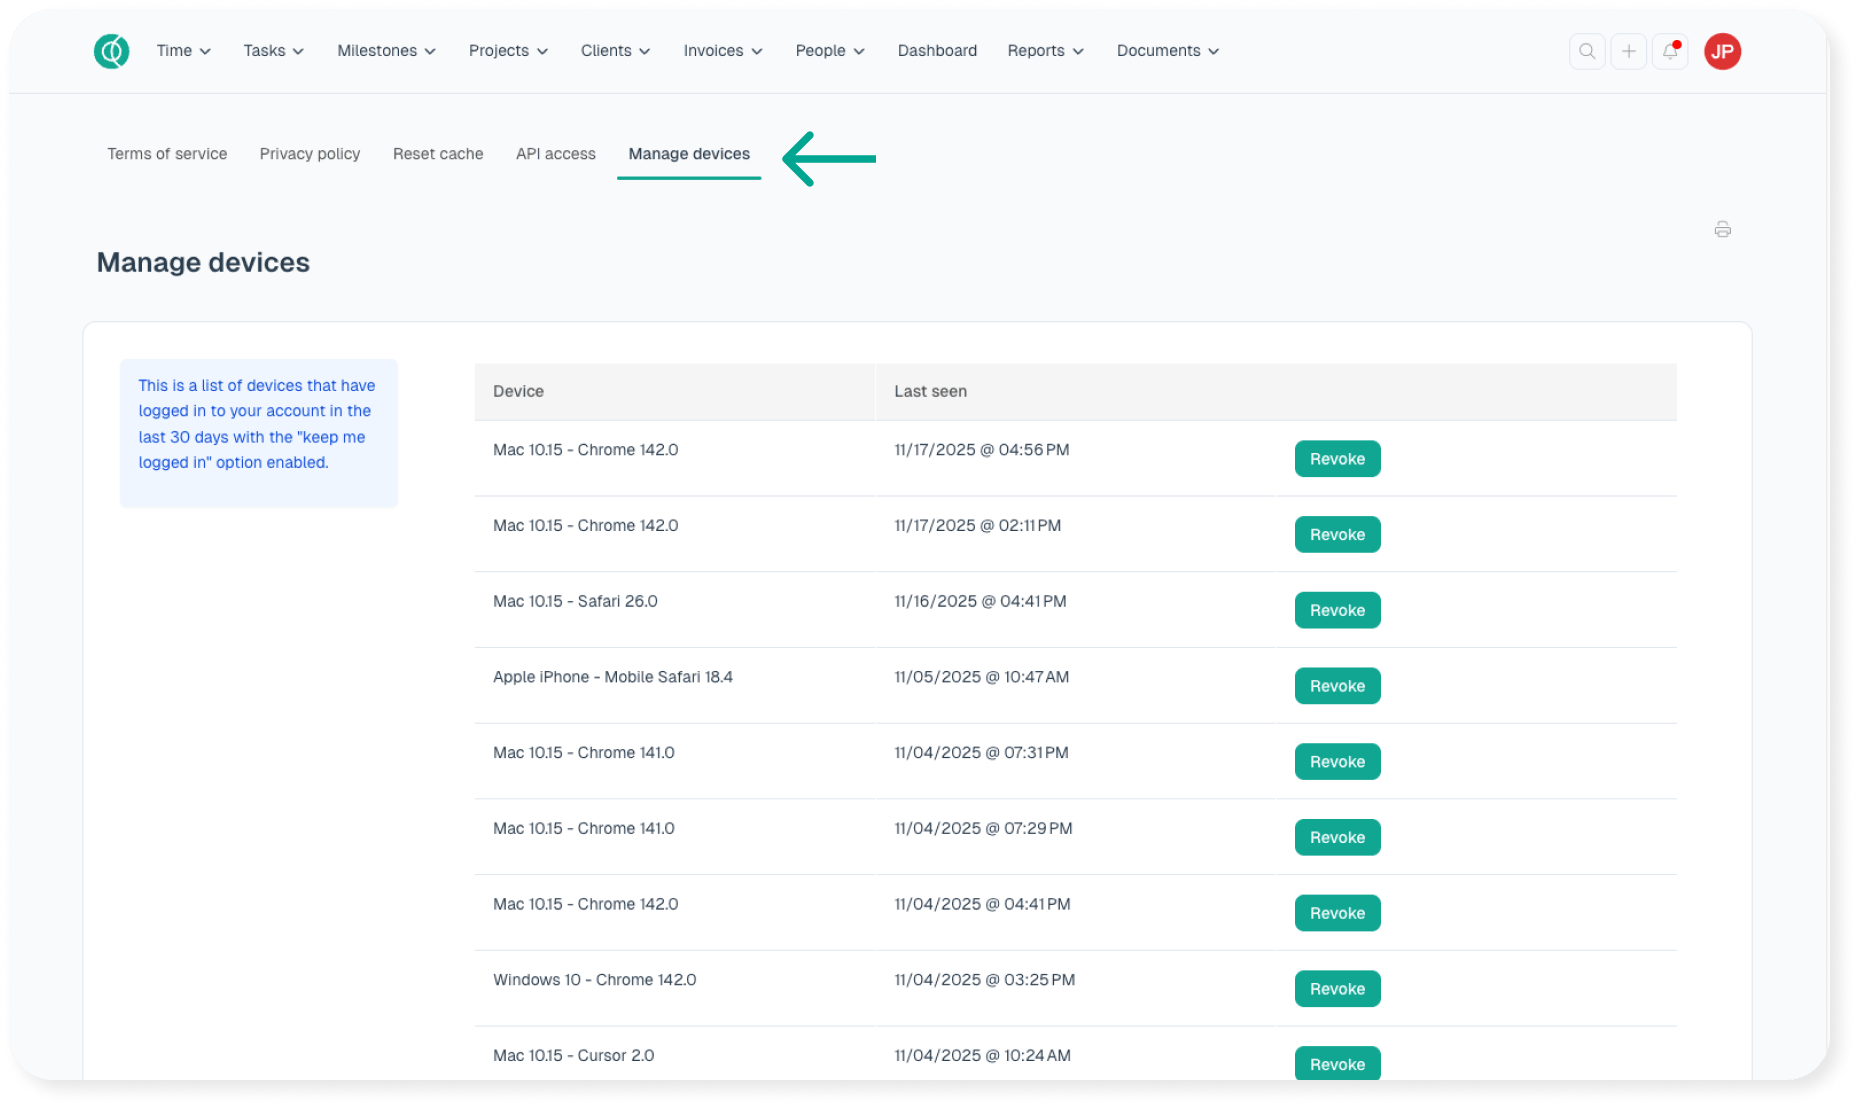Revoke the Mac Safari 26.0 device
1857x1107 pixels.
click(1337, 610)
